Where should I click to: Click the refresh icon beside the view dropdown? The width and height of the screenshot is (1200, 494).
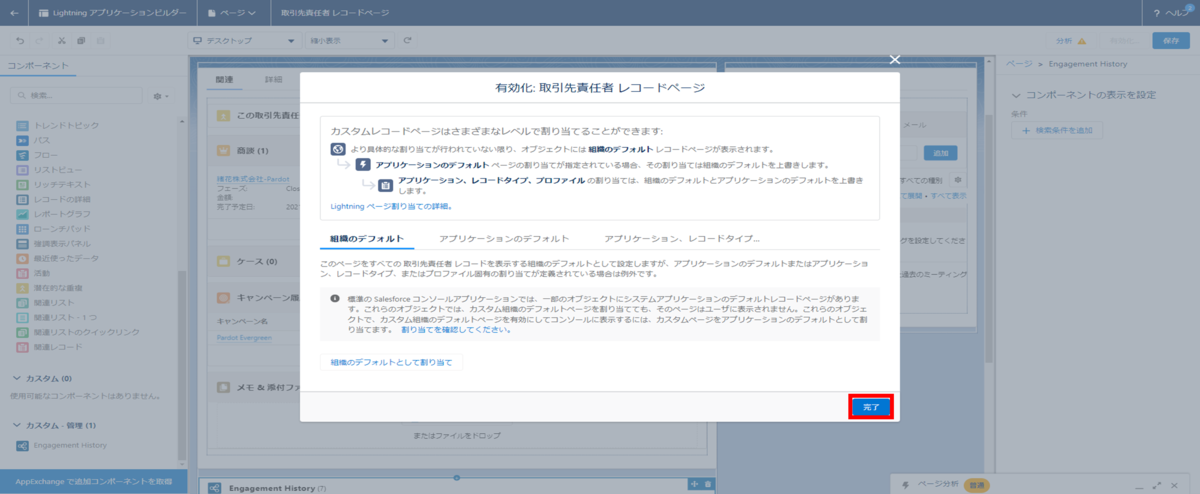pos(407,40)
